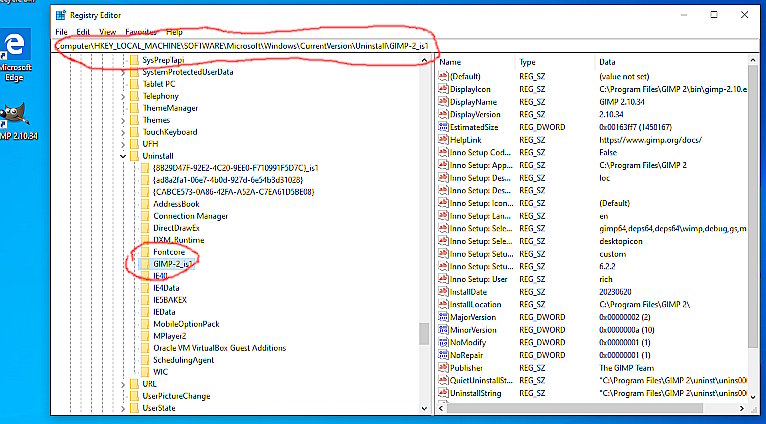Click the tree pane vertical scrollbar thumb
The image size is (766, 424).
pyautogui.click(x=424, y=334)
